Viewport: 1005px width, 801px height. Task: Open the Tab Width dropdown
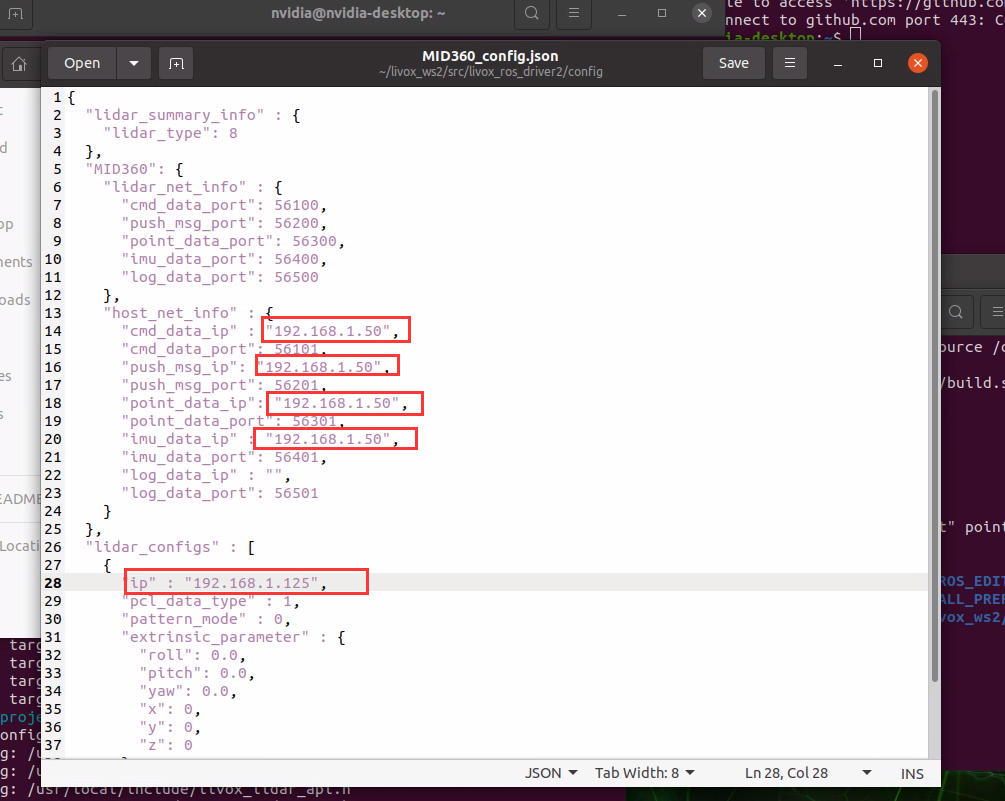click(x=644, y=773)
